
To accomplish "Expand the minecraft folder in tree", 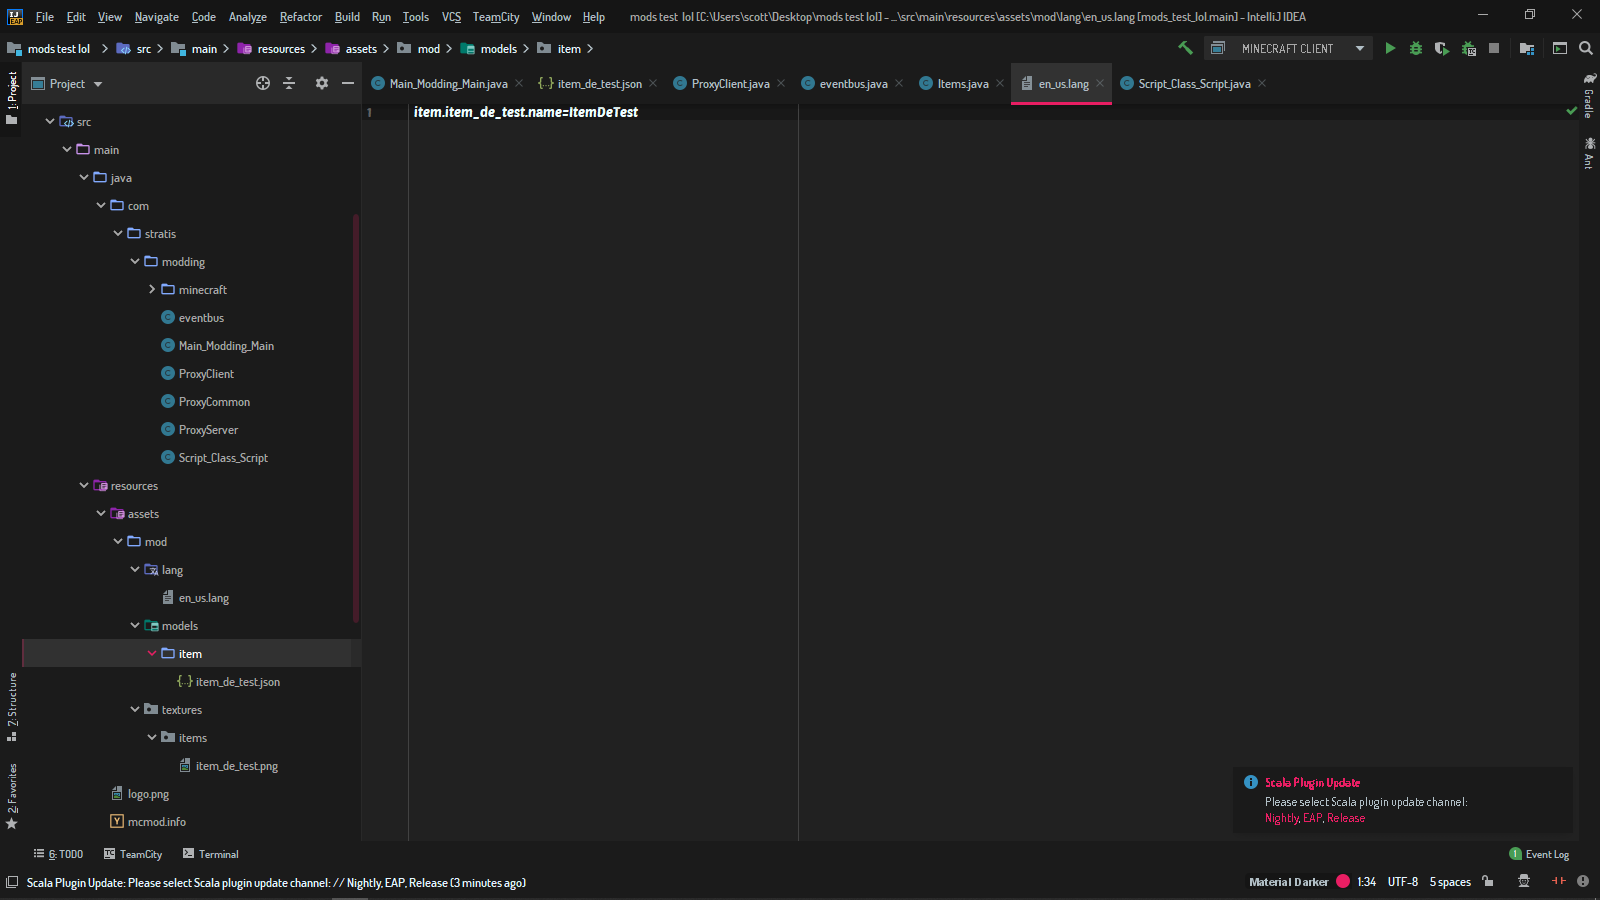I will tap(152, 290).
